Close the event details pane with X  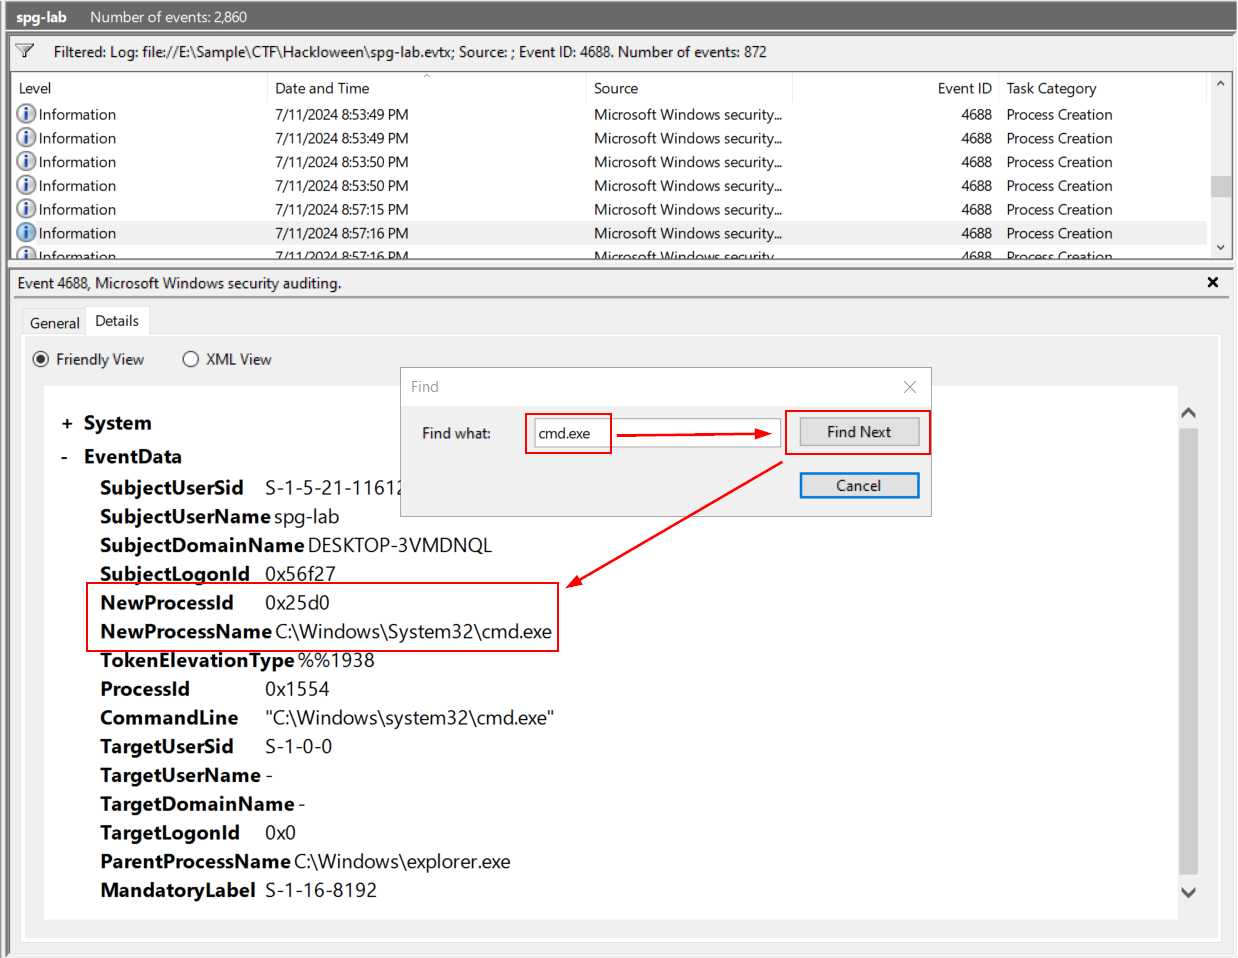tap(1213, 283)
